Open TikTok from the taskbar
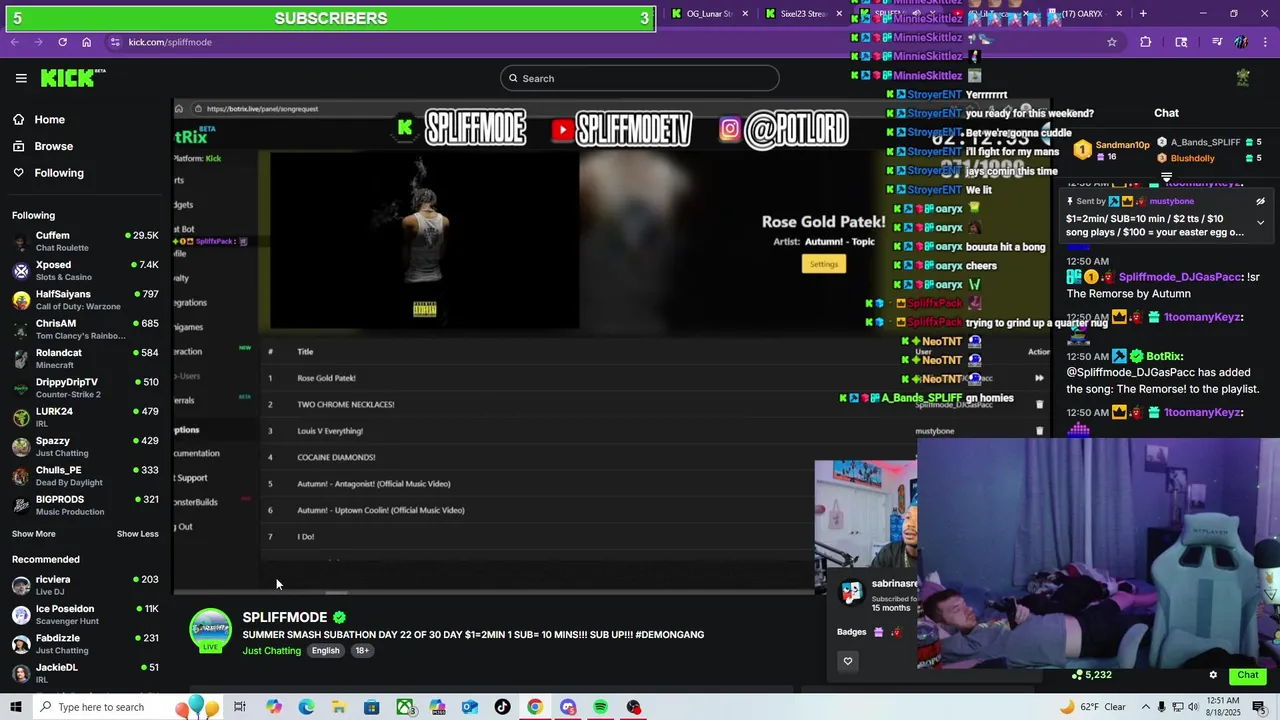The height and width of the screenshot is (720, 1280). [502, 707]
